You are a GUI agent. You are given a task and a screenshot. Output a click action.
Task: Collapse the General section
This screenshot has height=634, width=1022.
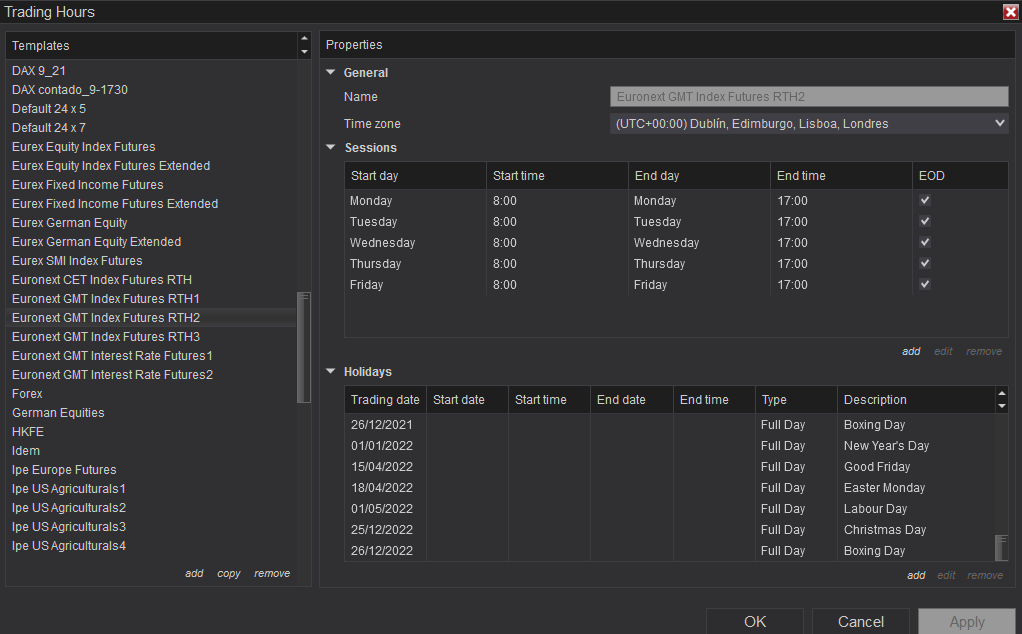click(x=331, y=73)
